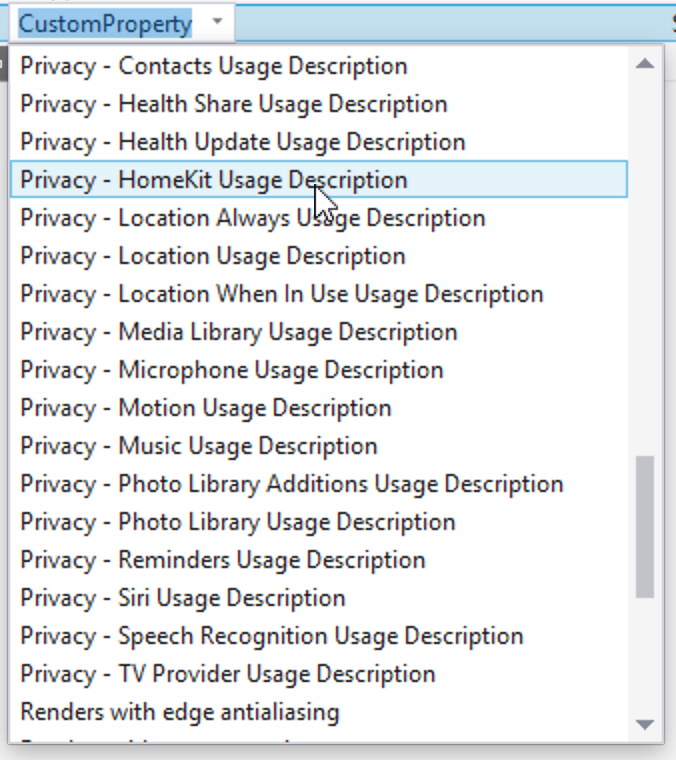Open the CustomProperty combo box dropdown arrow
The height and width of the screenshot is (760, 676).
[218, 22]
